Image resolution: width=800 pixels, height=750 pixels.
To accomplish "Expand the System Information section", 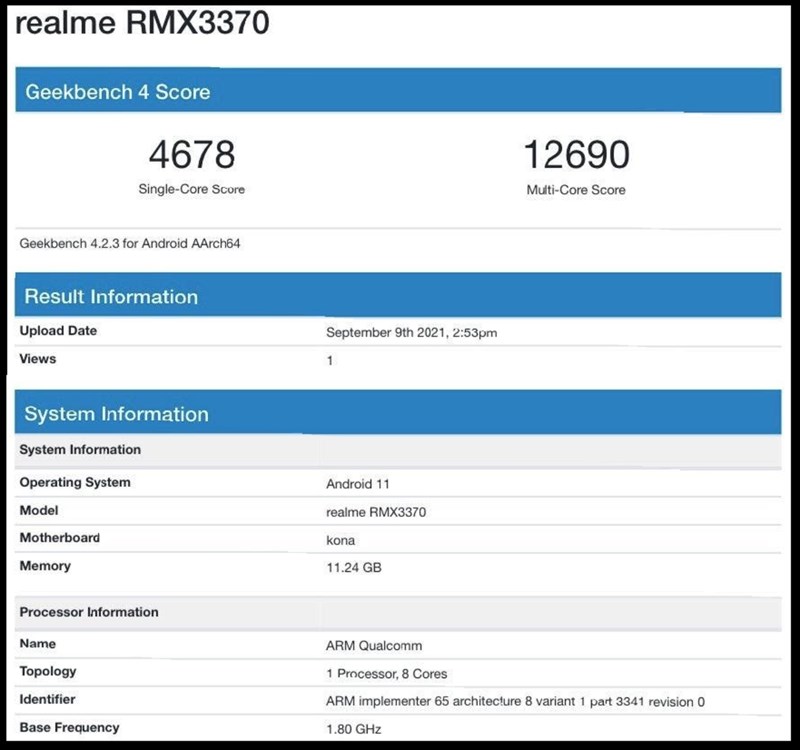I will click(117, 414).
